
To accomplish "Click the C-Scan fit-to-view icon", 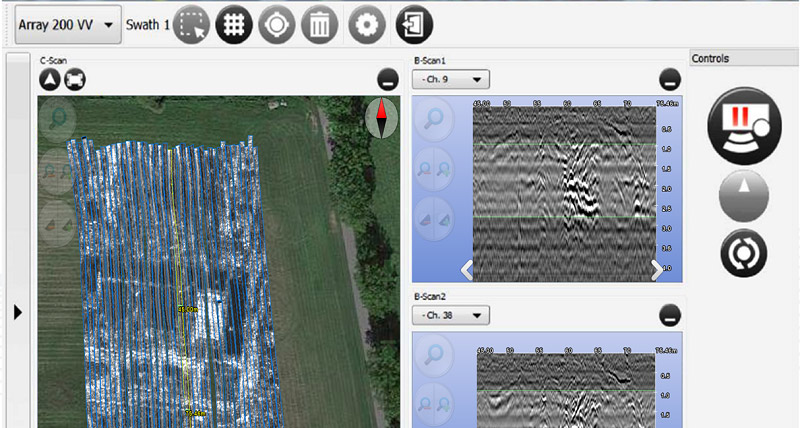I will point(74,80).
